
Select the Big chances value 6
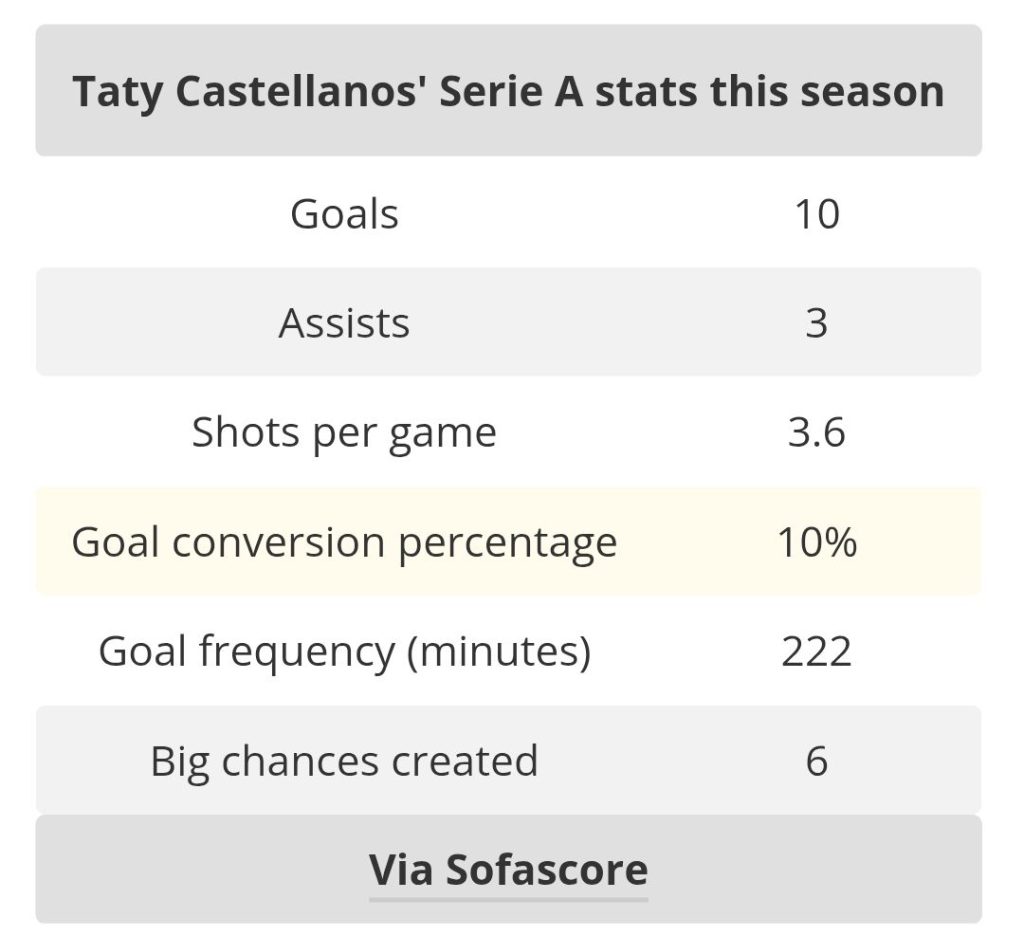(816, 761)
